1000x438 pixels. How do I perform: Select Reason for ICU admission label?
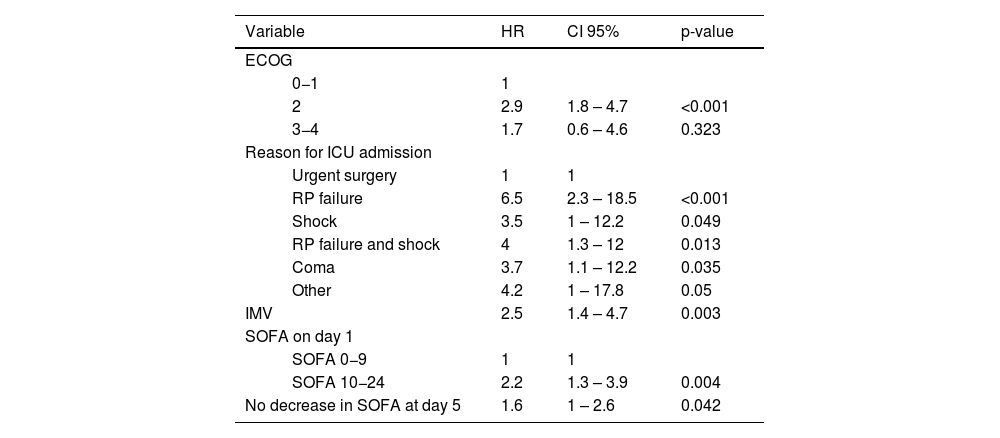point(338,153)
